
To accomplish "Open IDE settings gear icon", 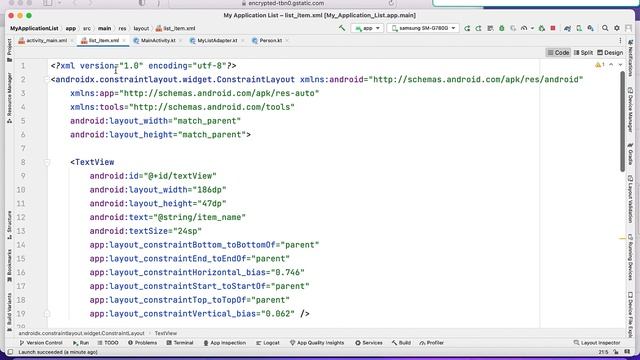I will [617, 28].
